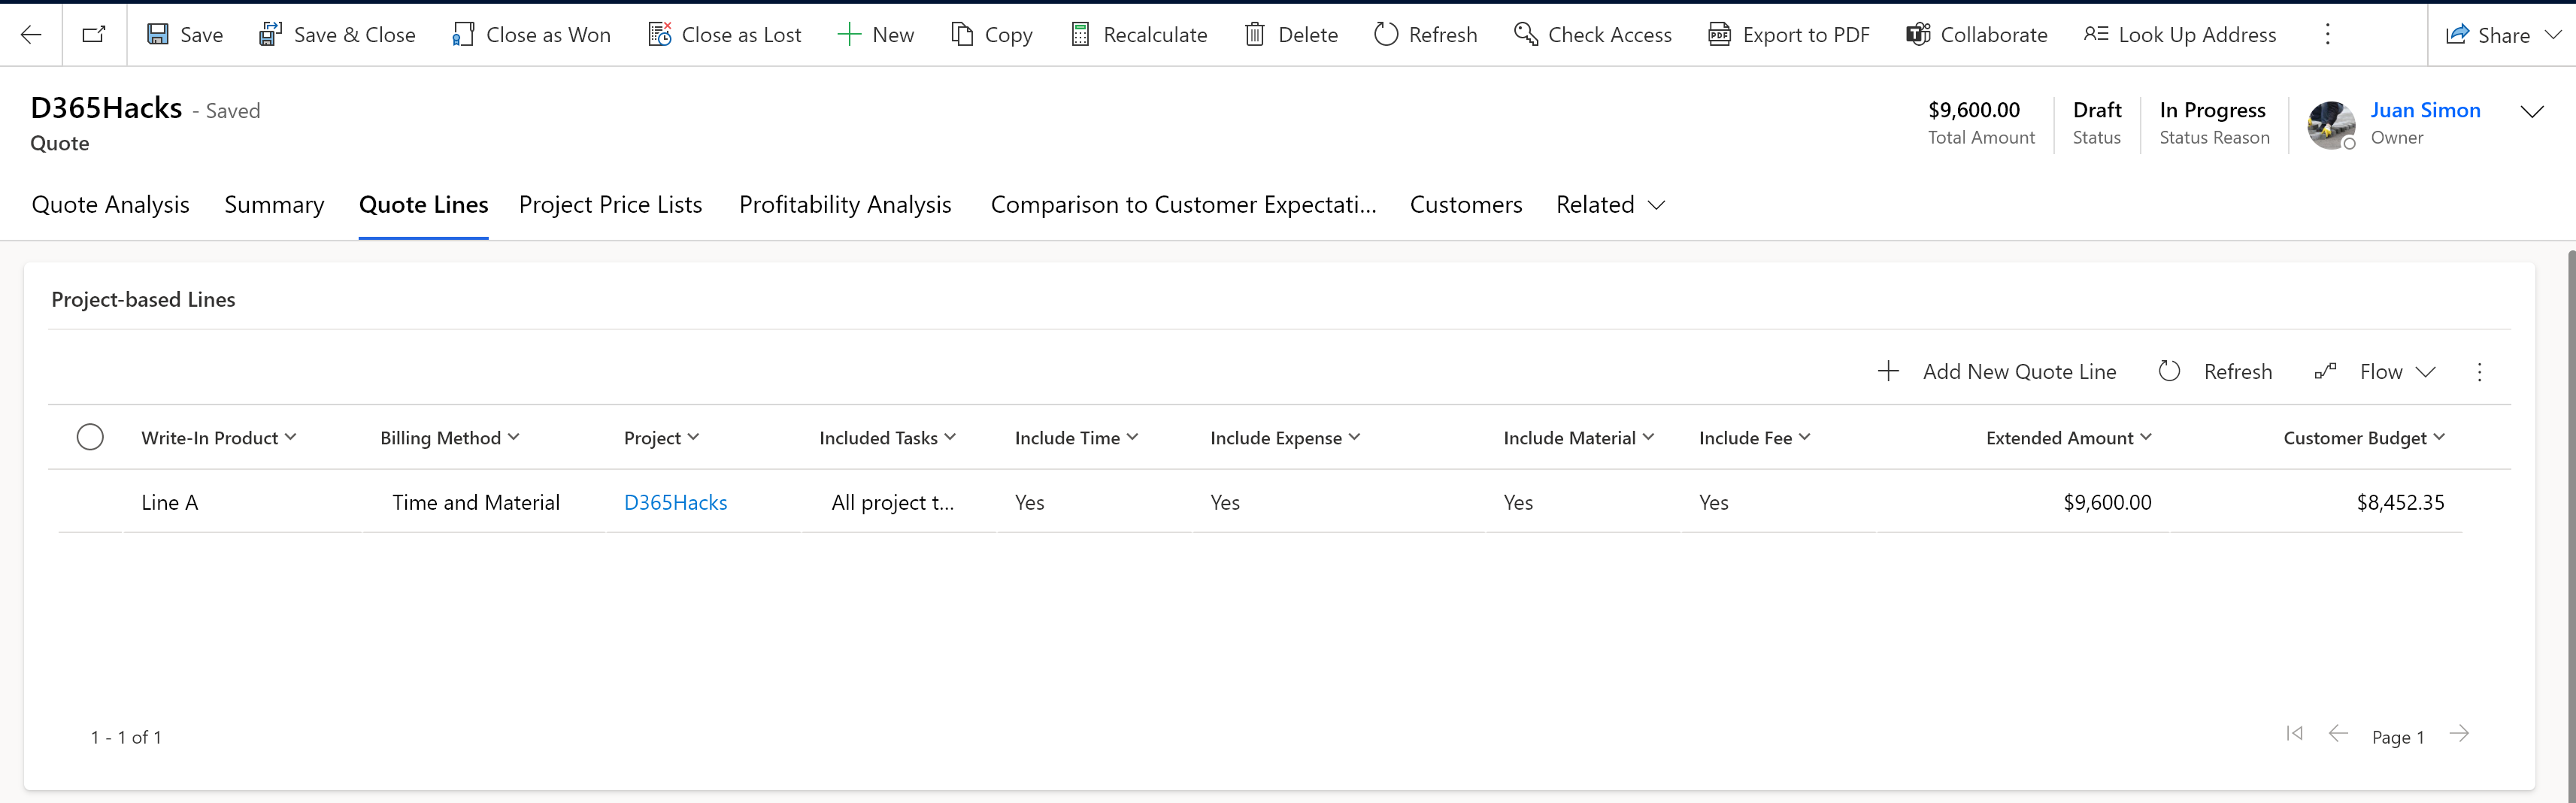Save the quote record
The height and width of the screenshot is (803, 2576).
coord(185,35)
